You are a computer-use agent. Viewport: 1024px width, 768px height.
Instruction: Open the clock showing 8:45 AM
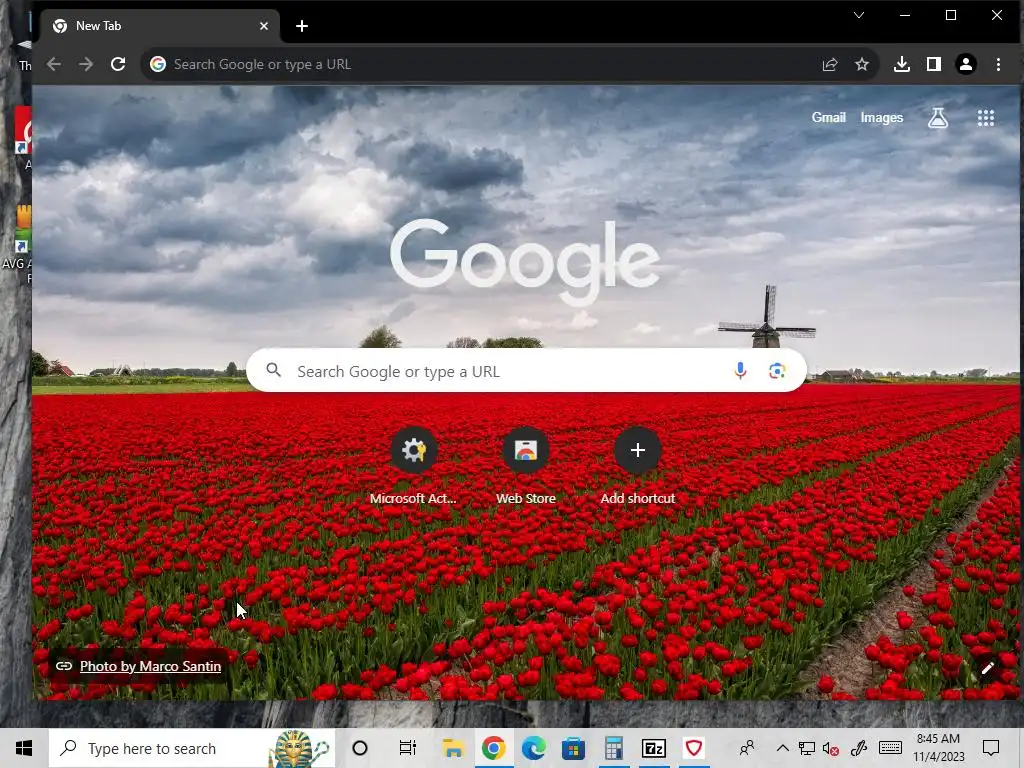point(938,748)
